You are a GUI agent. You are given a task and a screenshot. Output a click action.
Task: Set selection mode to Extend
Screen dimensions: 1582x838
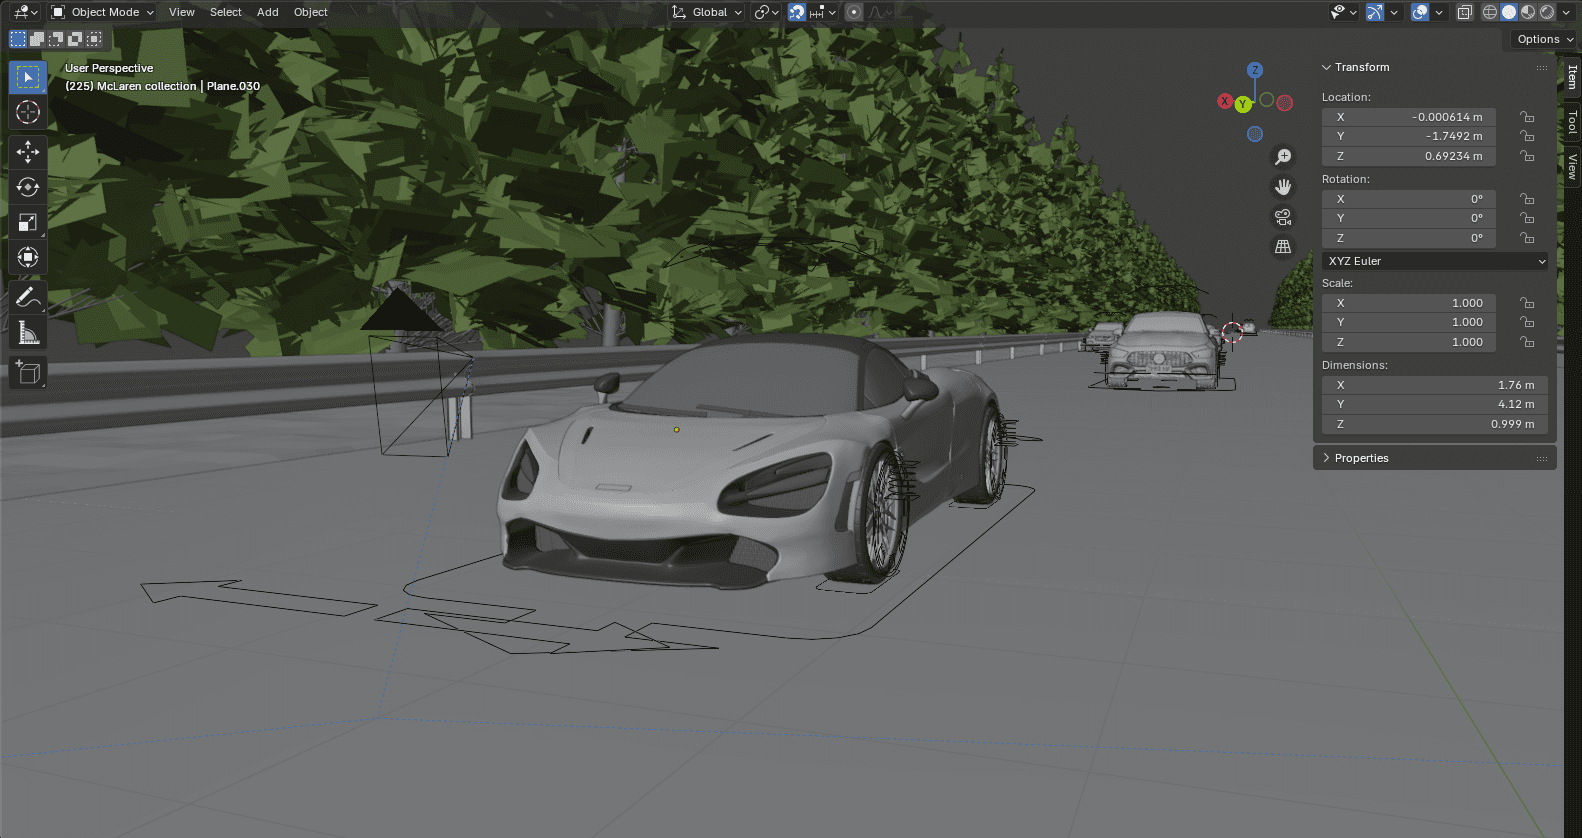(x=37, y=39)
